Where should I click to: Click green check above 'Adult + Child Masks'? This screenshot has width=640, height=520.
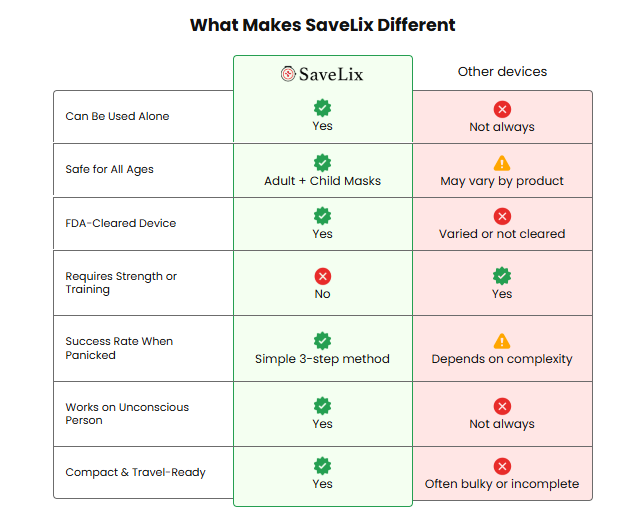(322, 162)
